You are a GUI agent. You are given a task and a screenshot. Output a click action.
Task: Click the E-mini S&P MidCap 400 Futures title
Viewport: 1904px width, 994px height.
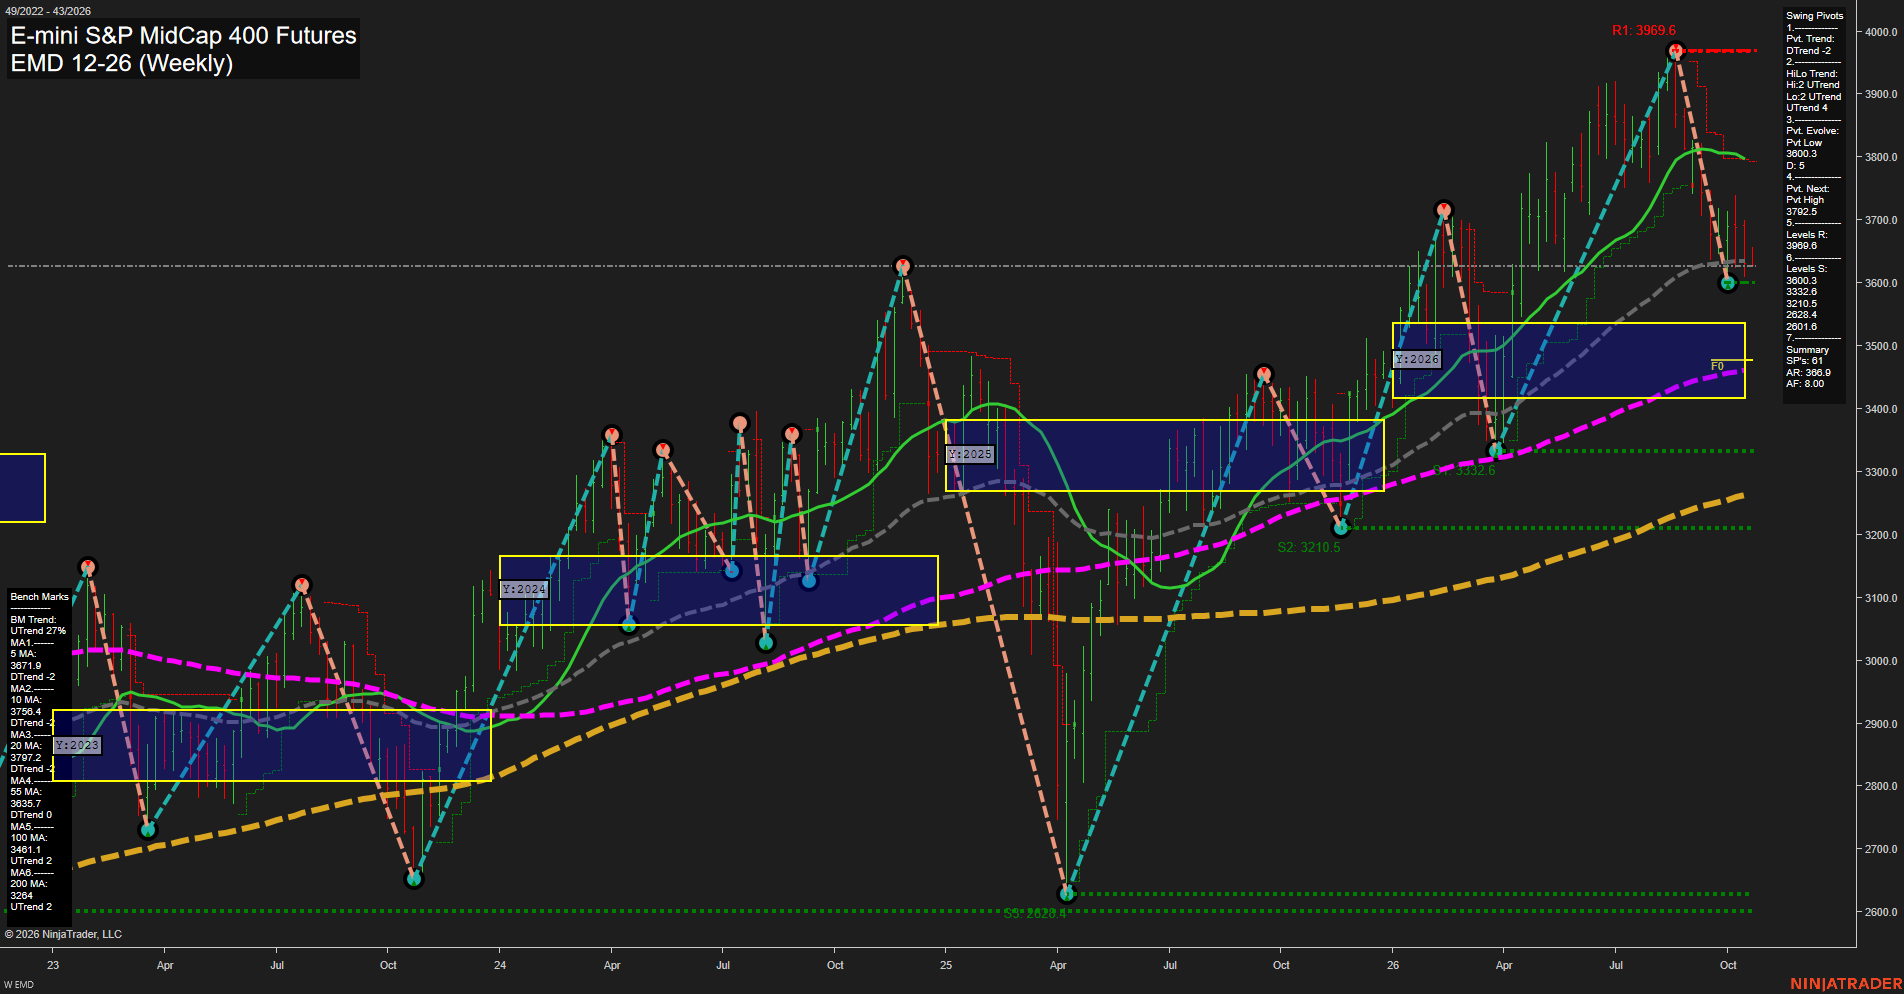[184, 36]
